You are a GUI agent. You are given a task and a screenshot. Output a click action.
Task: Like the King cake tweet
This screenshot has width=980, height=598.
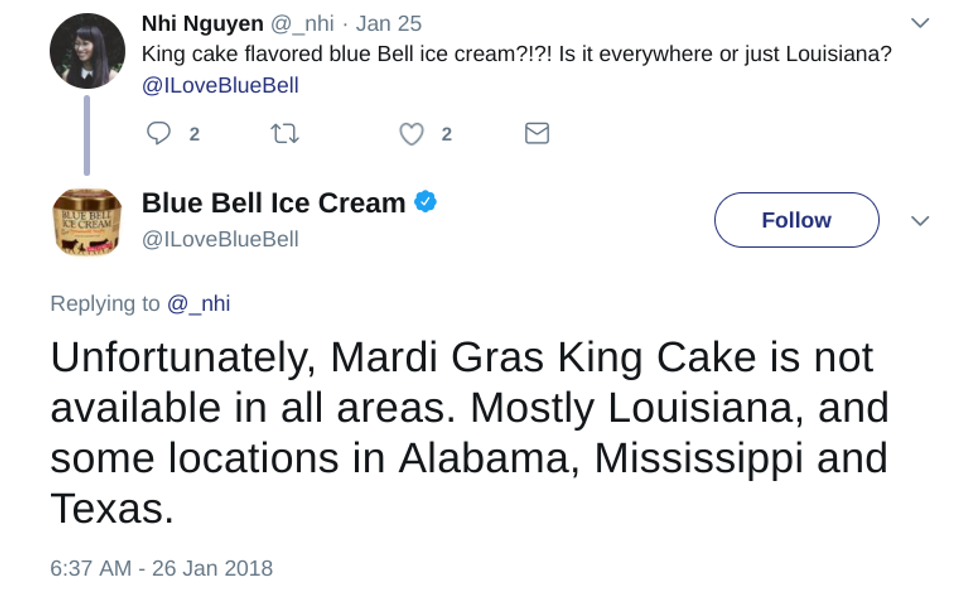[411, 134]
